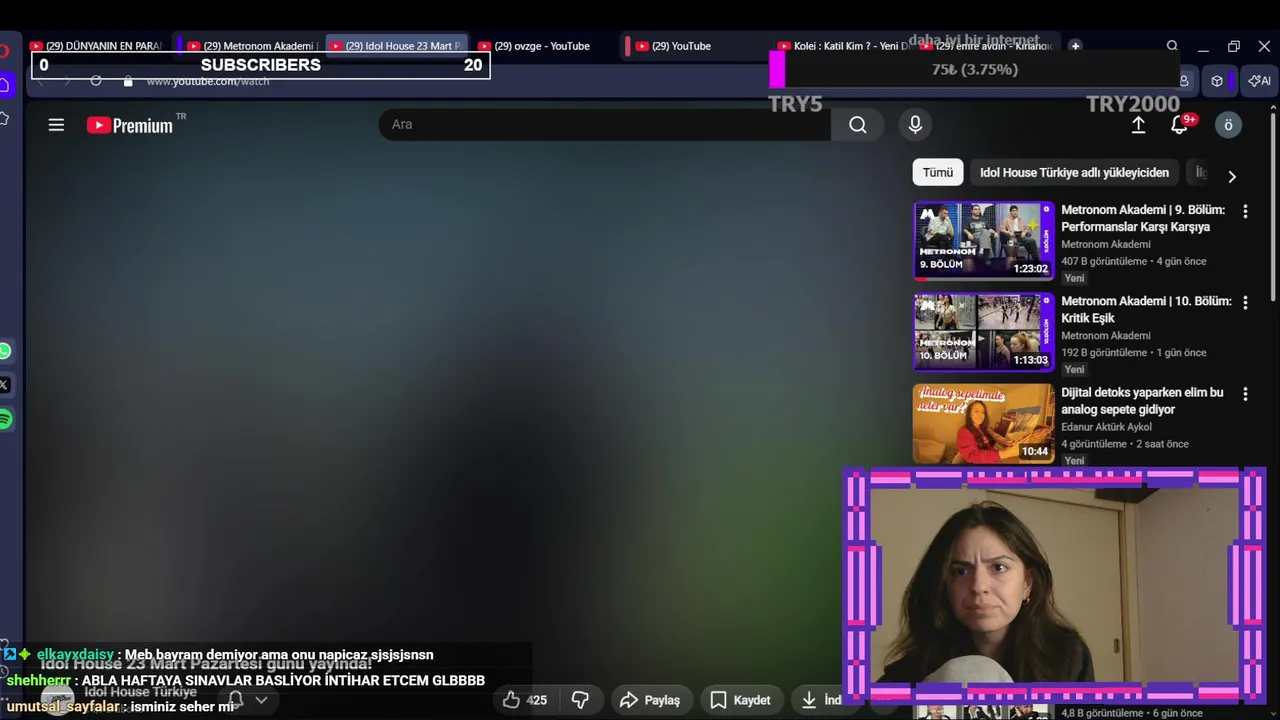Like the video with 425 likes
The width and height of the screenshot is (1280, 720).
(525, 700)
